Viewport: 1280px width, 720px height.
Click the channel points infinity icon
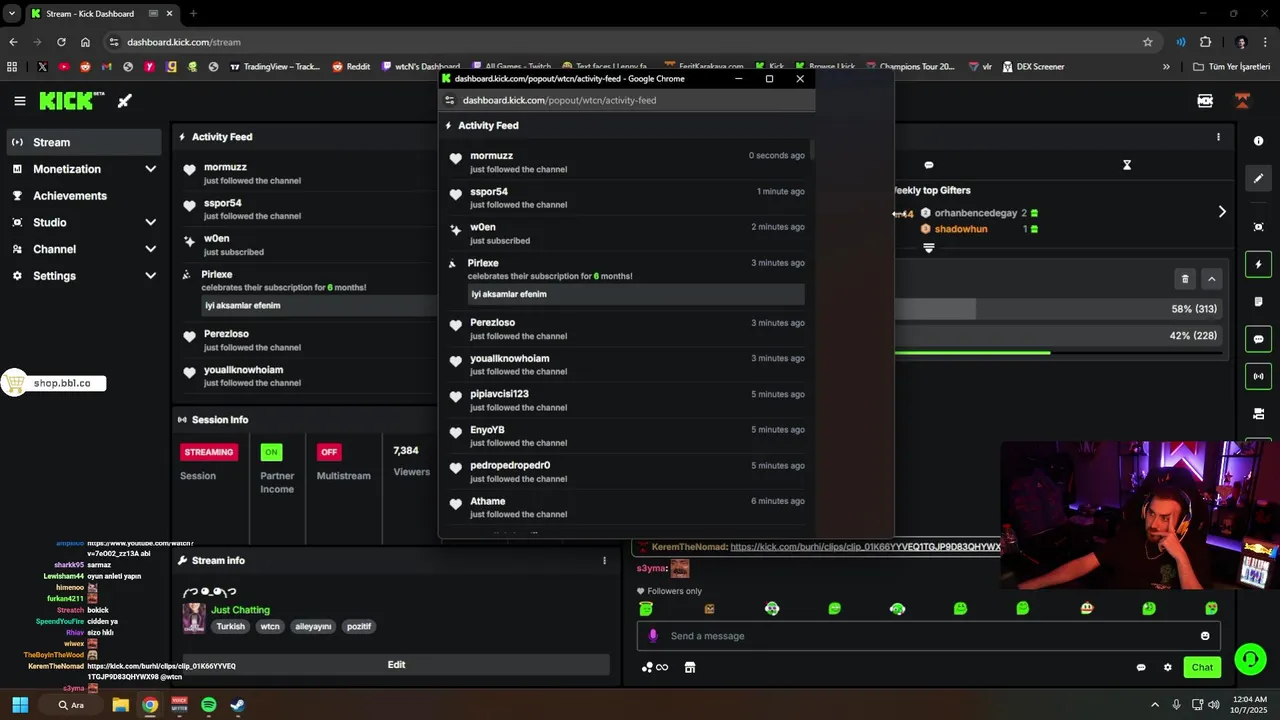tap(655, 667)
